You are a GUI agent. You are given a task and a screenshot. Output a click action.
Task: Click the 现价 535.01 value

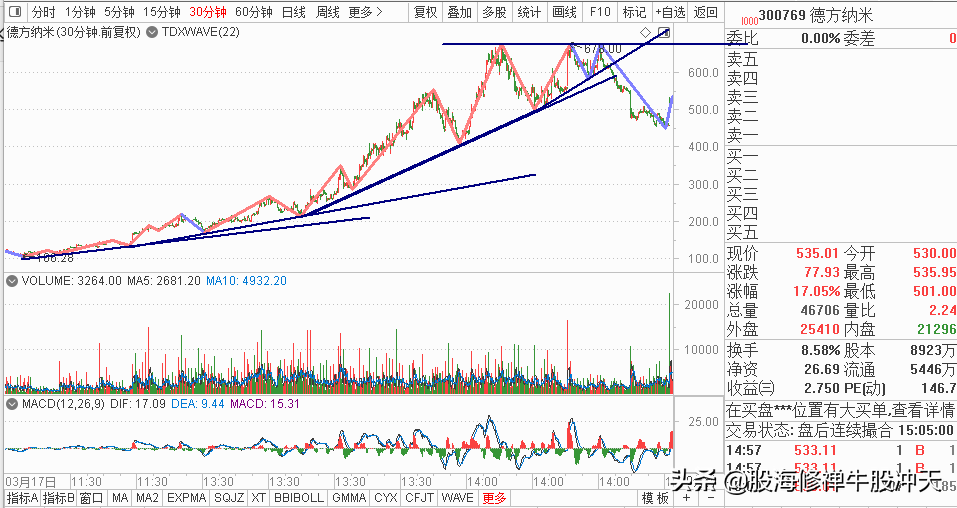pos(816,253)
